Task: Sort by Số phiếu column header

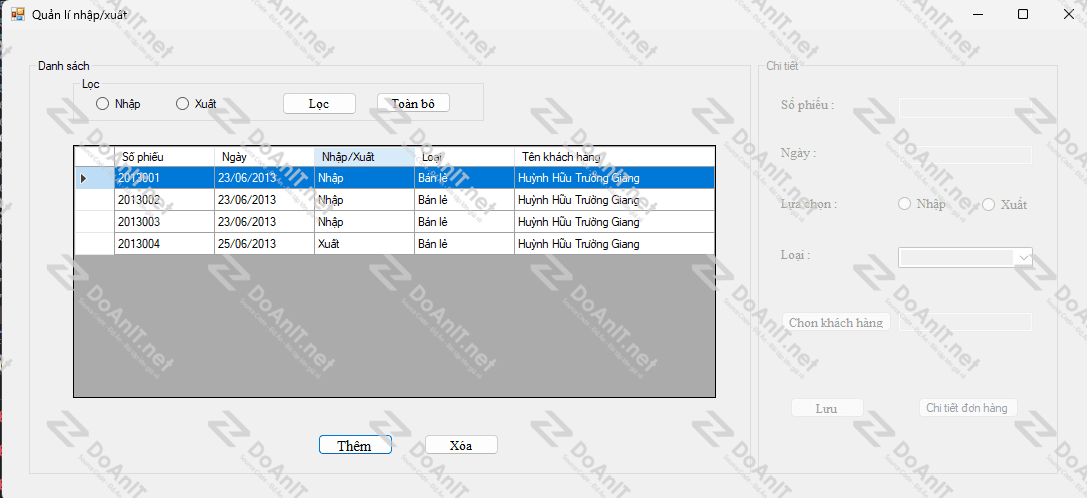Action: coord(164,157)
